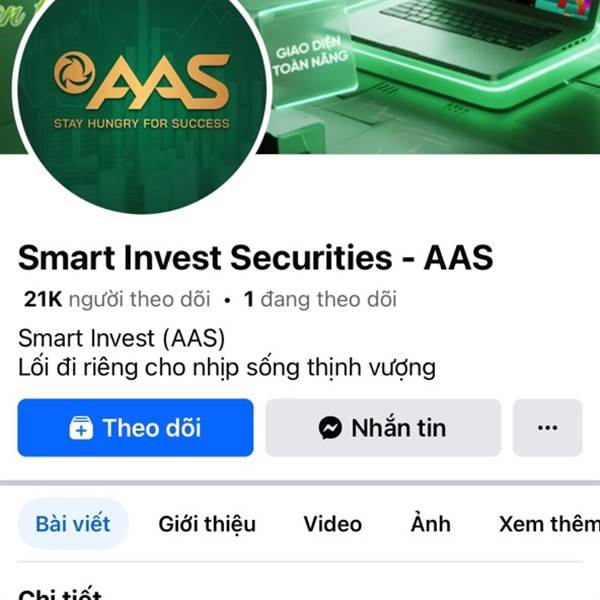Click the Messenger lightning icon
The image size is (600, 600).
[x=330, y=427]
